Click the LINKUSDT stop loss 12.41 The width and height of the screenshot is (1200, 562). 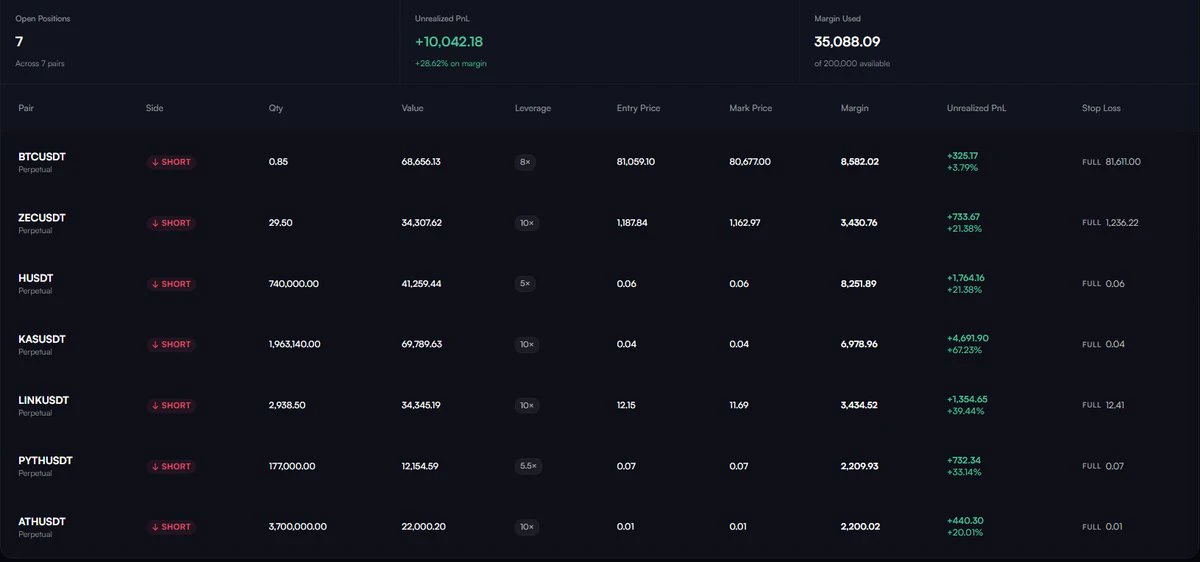[1115, 405]
